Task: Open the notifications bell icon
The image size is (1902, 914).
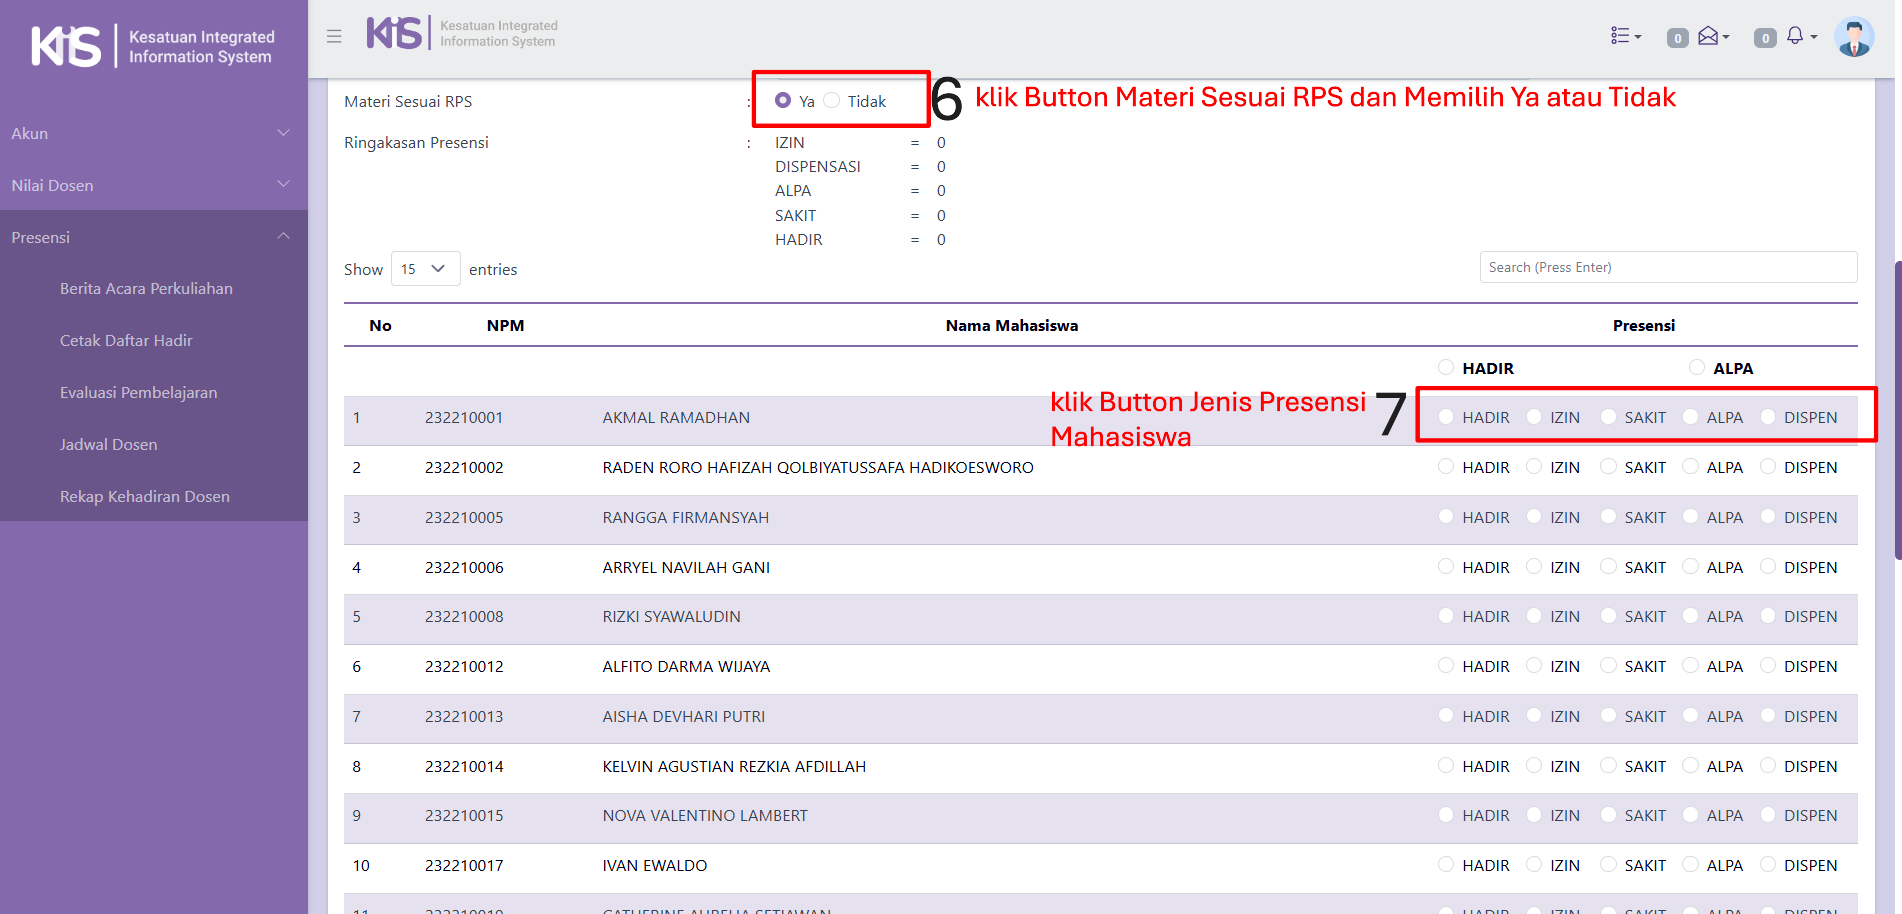Action: [1796, 36]
